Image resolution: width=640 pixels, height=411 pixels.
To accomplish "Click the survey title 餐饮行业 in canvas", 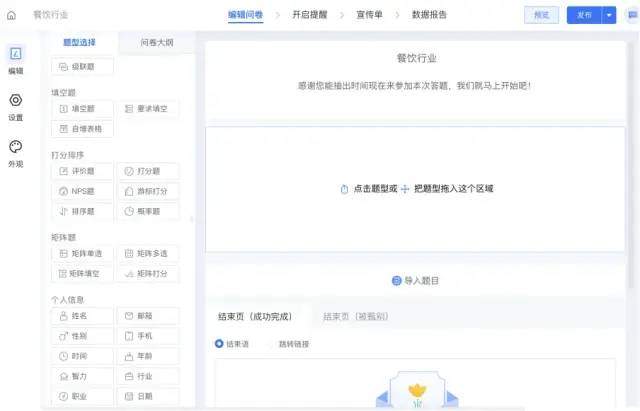I will [416, 59].
